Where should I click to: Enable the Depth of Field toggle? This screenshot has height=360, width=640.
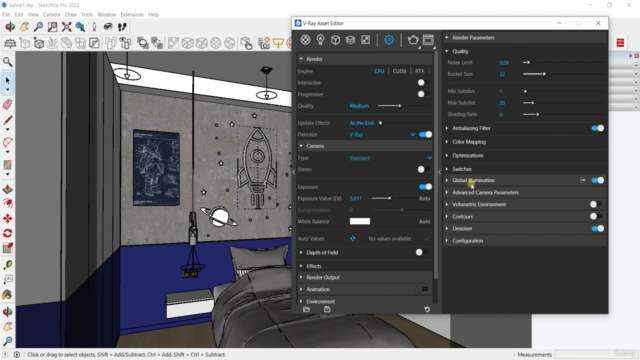point(421,252)
